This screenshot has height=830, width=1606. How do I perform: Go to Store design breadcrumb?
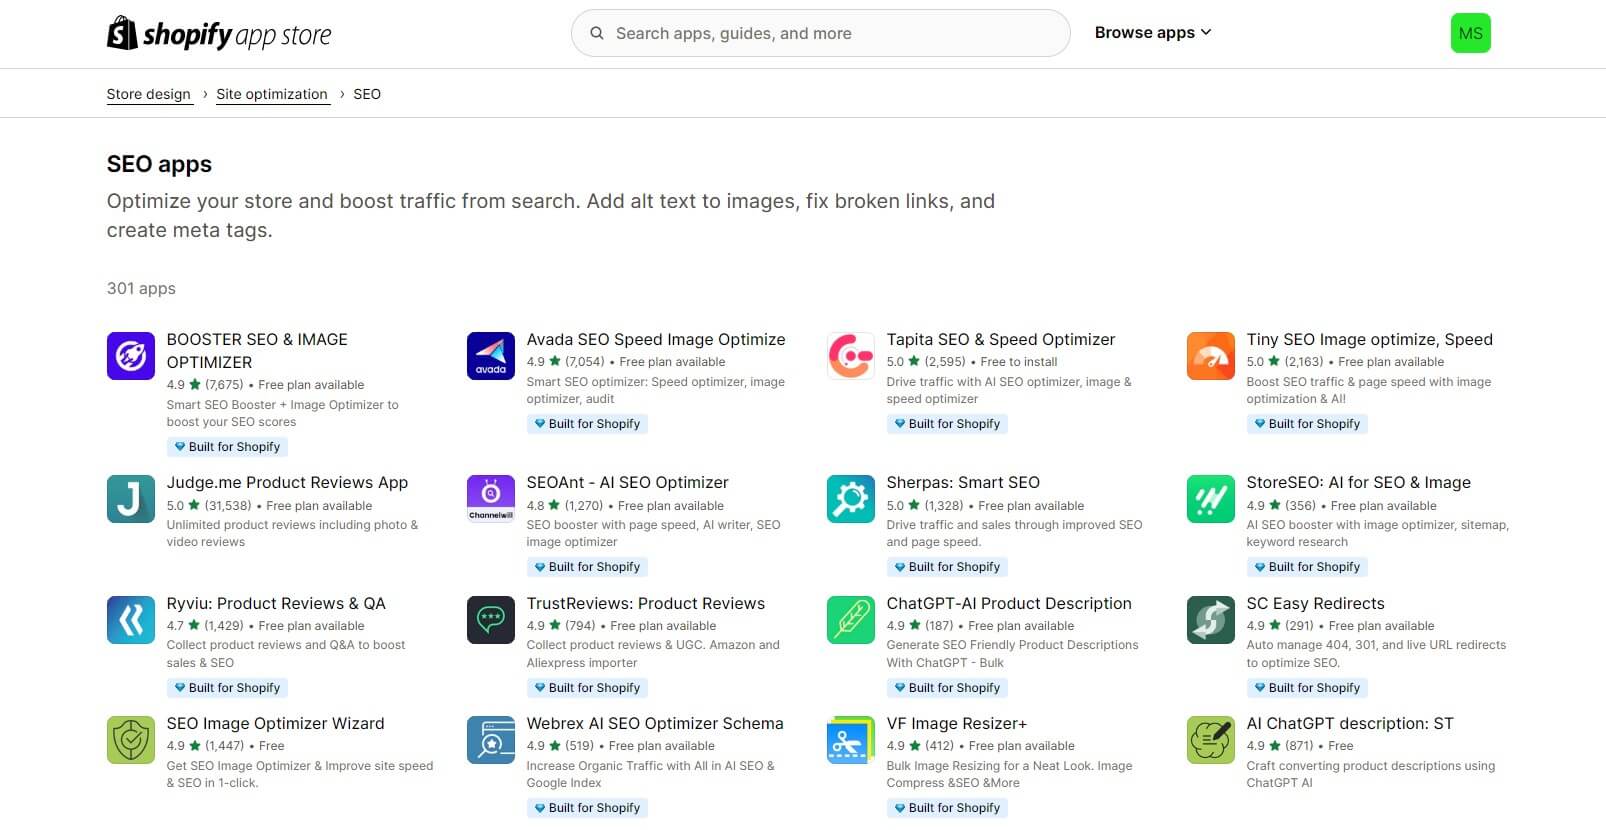[149, 94]
